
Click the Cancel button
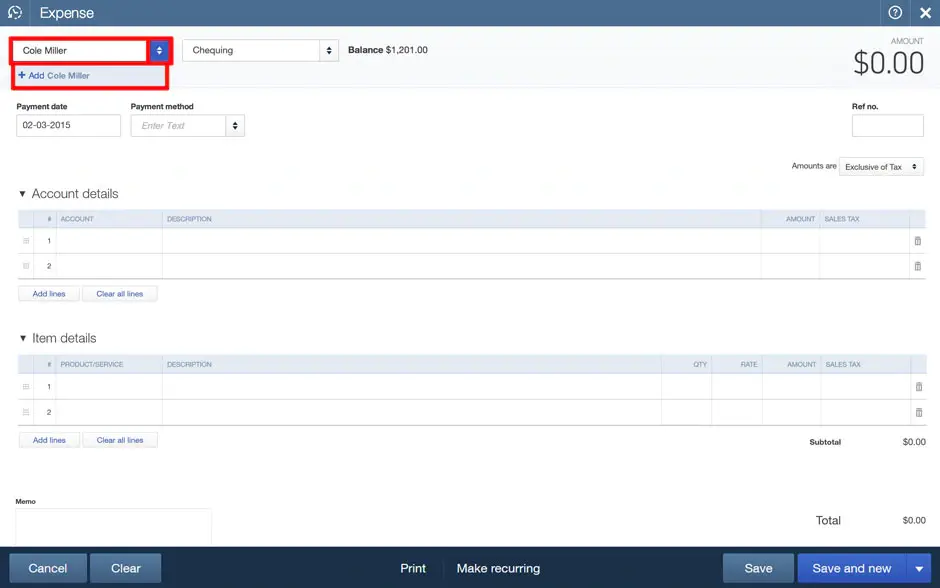point(48,568)
